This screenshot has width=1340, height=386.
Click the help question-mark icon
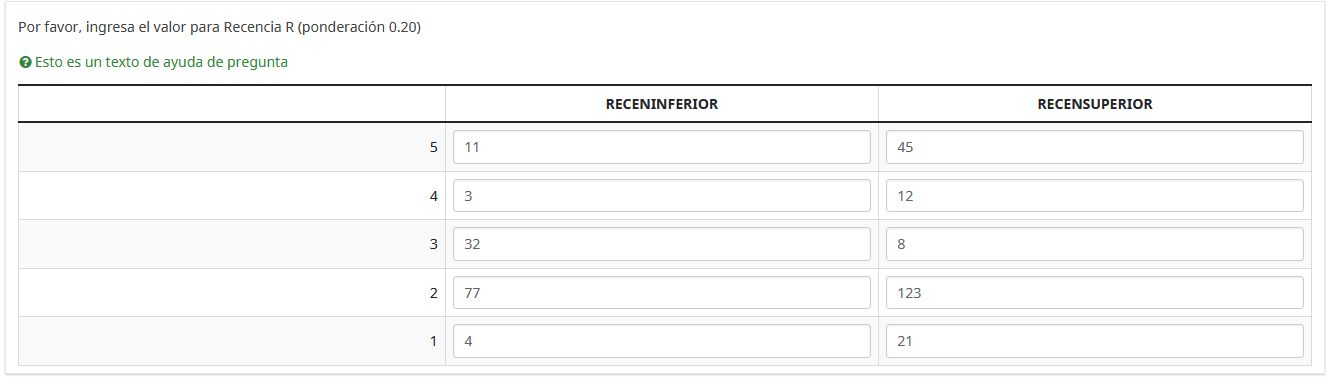tap(25, 62)
